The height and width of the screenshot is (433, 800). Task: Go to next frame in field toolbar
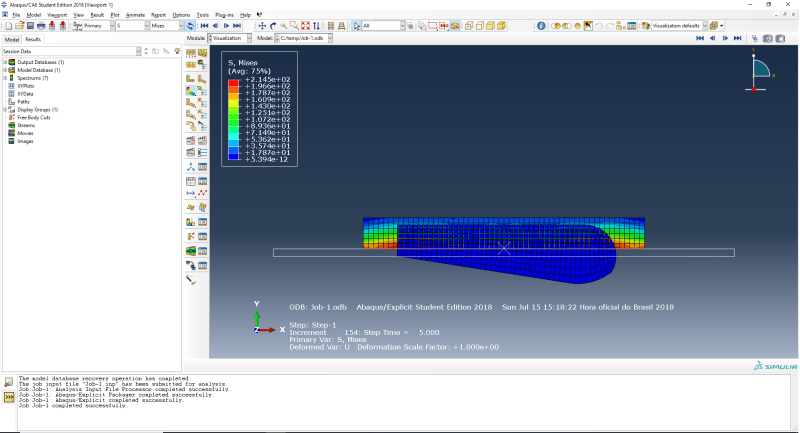click(x=226, y=26)
